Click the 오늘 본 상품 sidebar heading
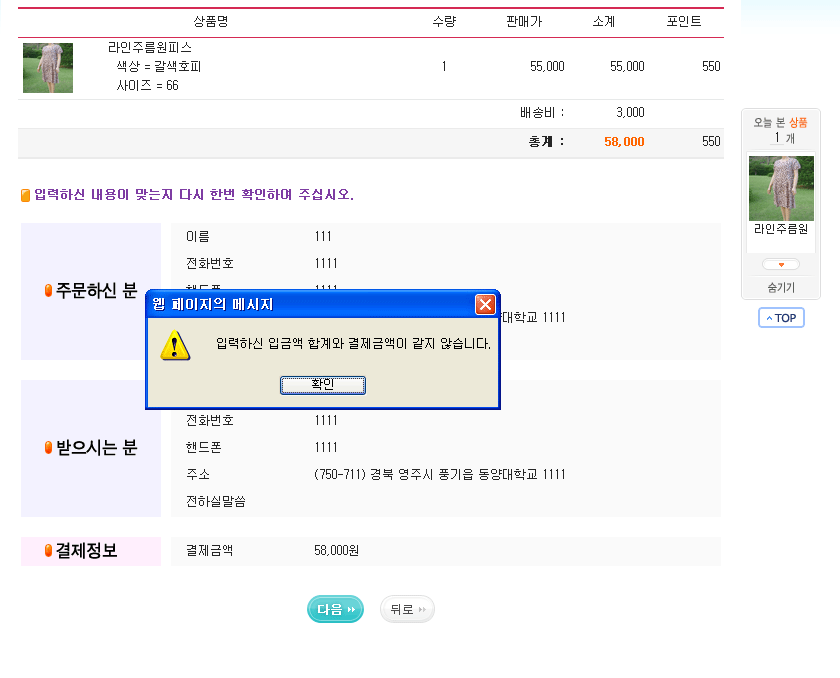The image size is (840, 678). [781, 122]
